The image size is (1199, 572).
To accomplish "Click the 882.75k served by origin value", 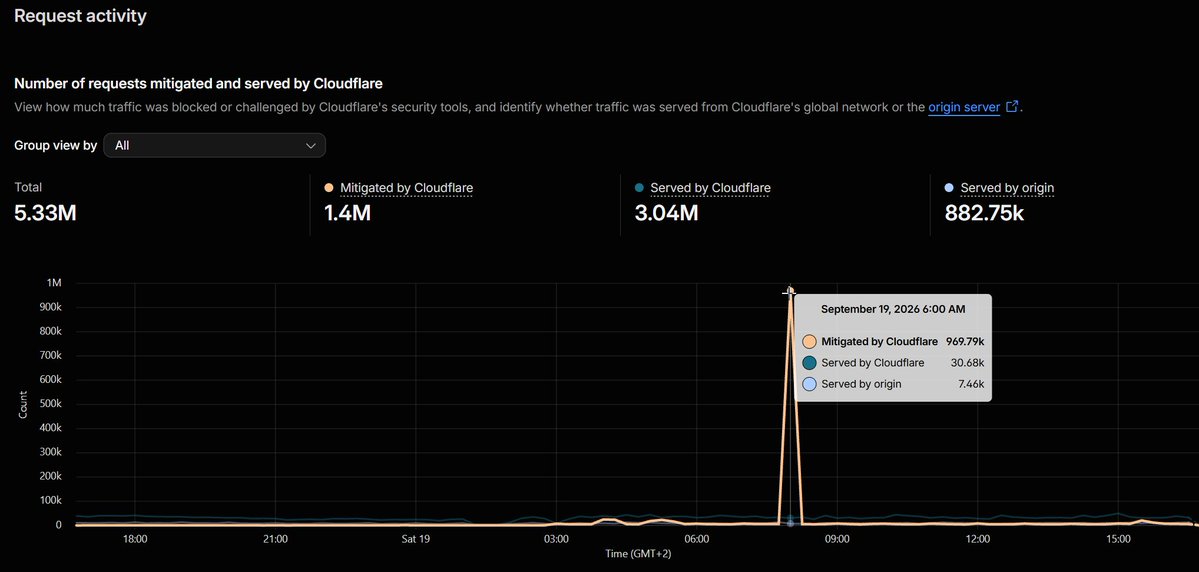I will click(x=984, y=213).
